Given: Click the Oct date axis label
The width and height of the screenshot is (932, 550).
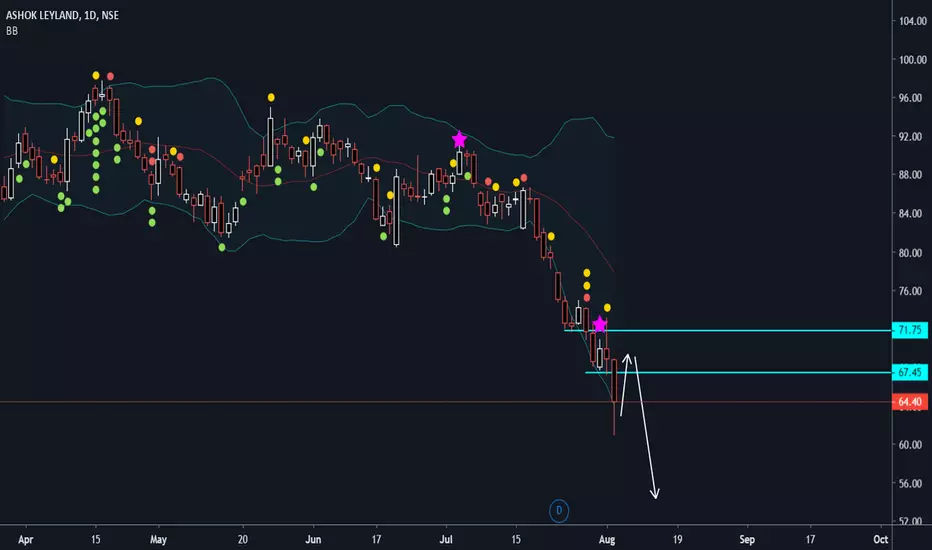Looking at the screenshot, I should pyautogui.click(x=880, y=539).
